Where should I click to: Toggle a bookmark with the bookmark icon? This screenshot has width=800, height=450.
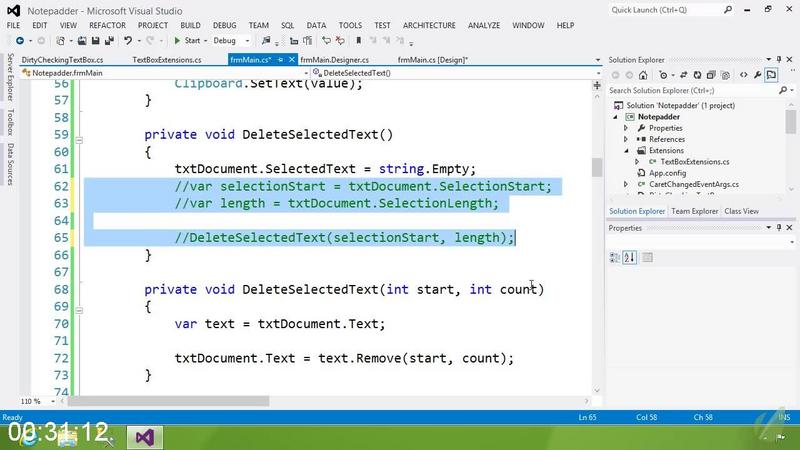click(359, 40)
